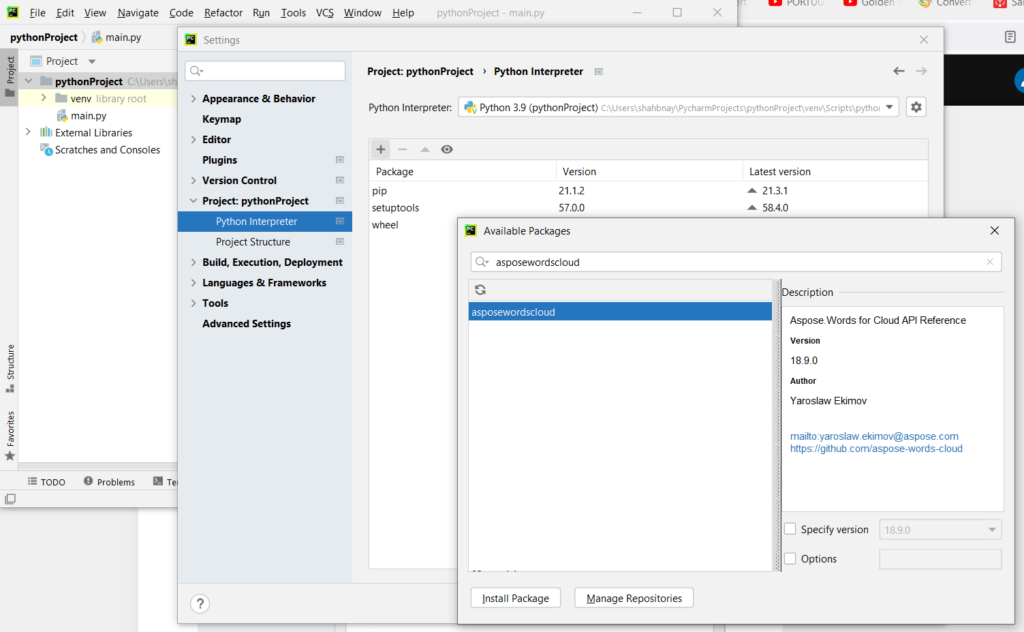The image size is (1024, 632).
Task: Click the marker icon beside Python Interpreter breadcrumb
Action: click(599, 71)
